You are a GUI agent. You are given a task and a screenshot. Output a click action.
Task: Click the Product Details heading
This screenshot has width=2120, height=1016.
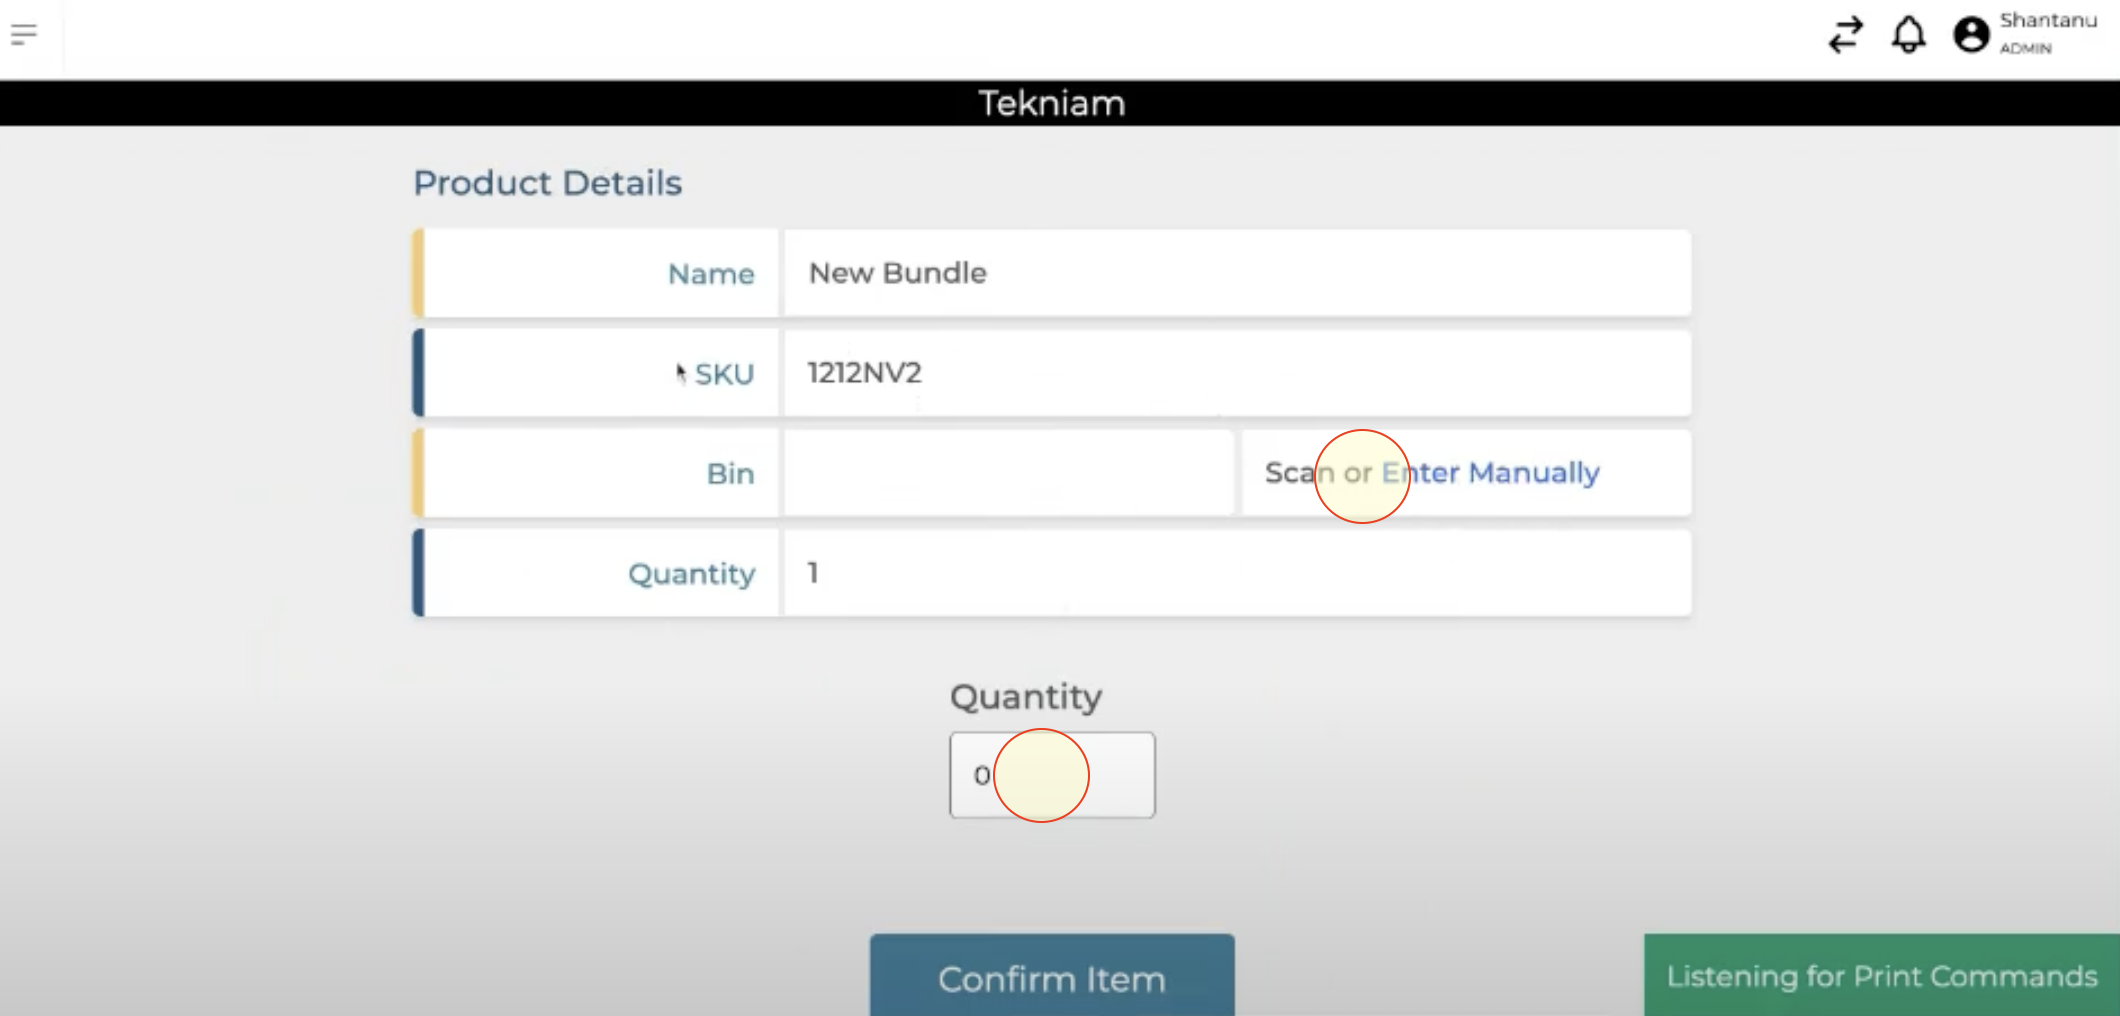tap(547, 183)
